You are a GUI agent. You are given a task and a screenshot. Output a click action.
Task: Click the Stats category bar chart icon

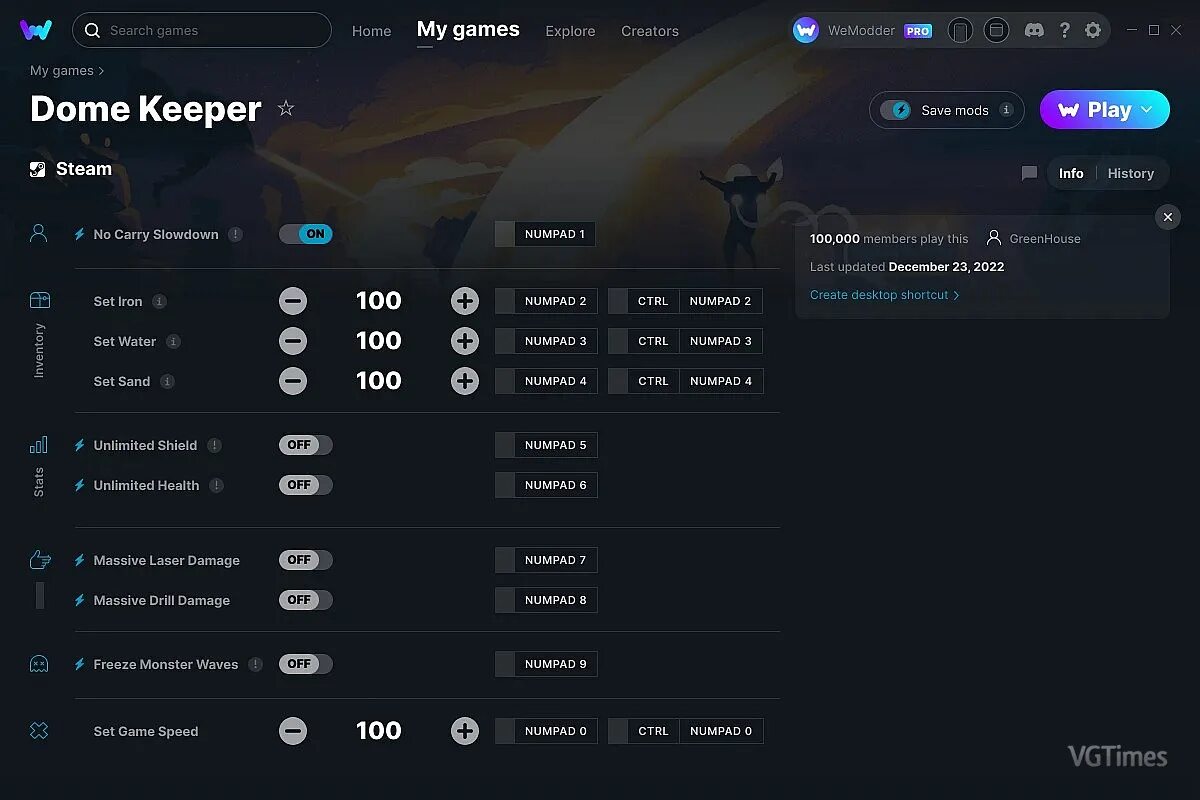(x=39, y=445)
